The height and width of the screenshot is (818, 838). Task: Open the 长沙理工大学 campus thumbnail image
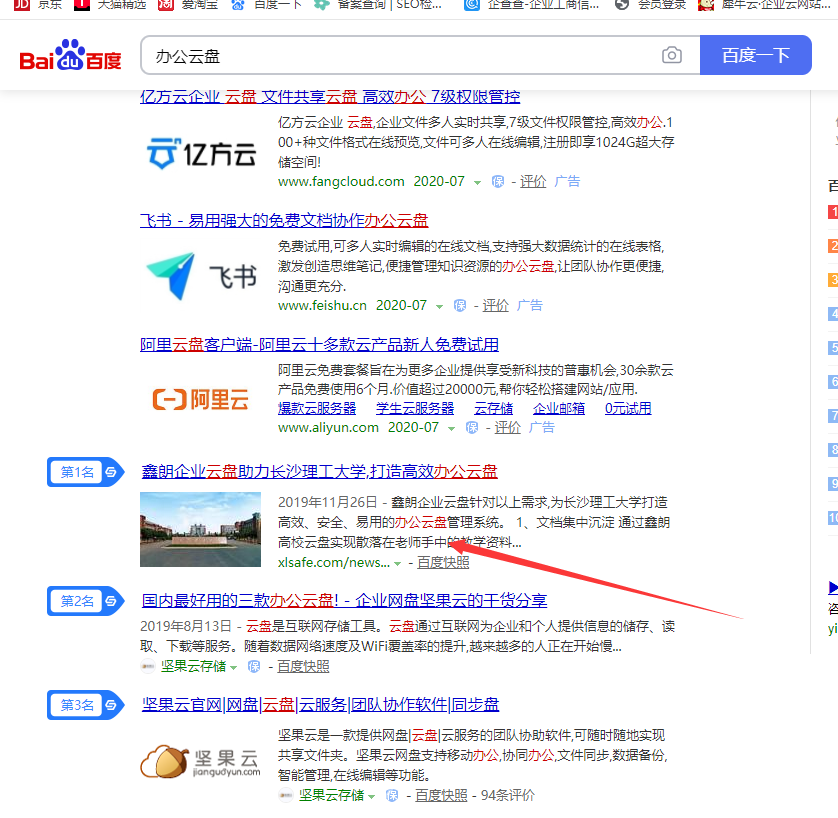pyautogui.click(x=200, y=529)
